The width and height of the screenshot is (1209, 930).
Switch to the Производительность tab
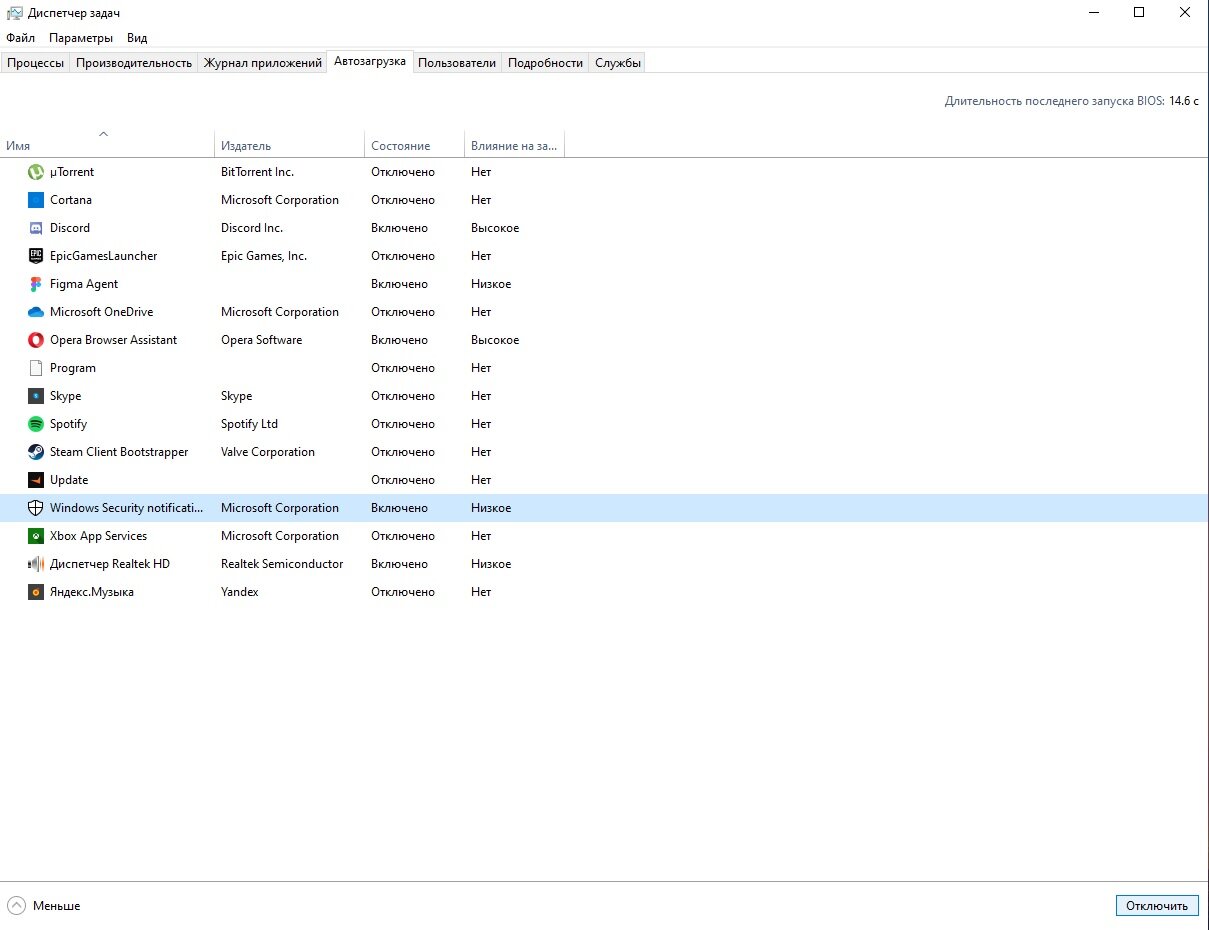[x=134, y=63]
